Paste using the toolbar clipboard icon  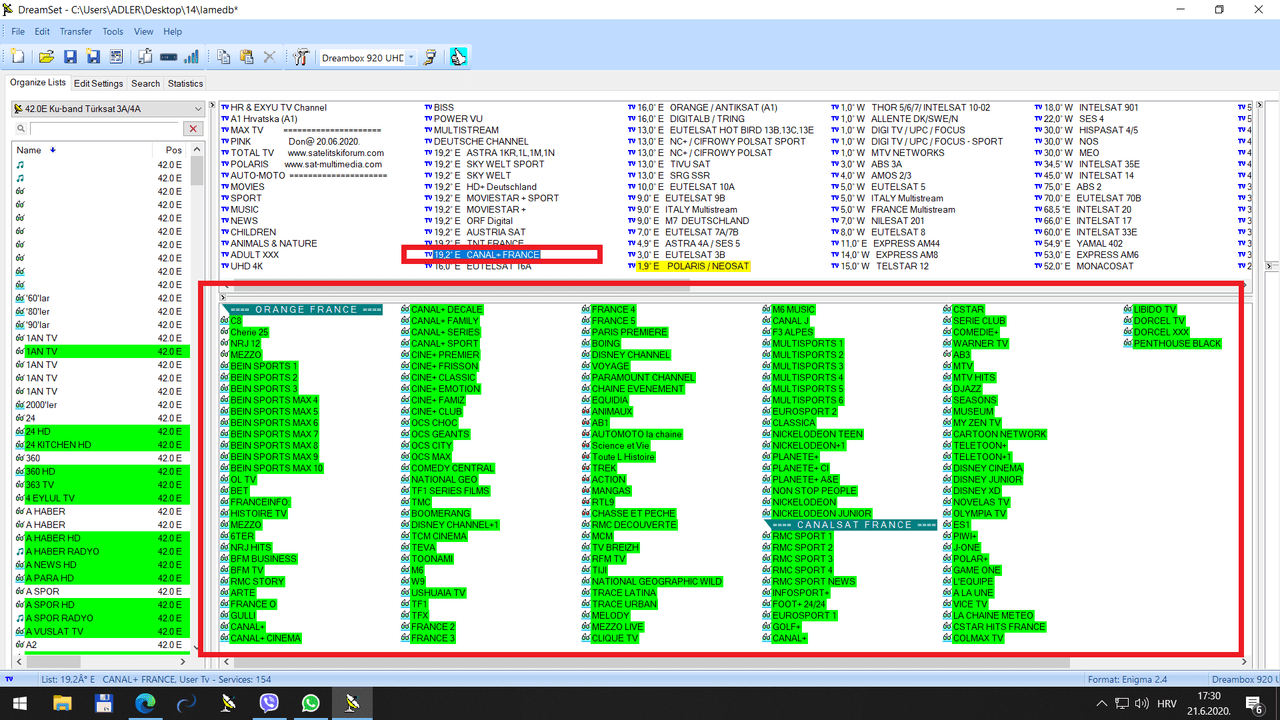tap(246, 57)
